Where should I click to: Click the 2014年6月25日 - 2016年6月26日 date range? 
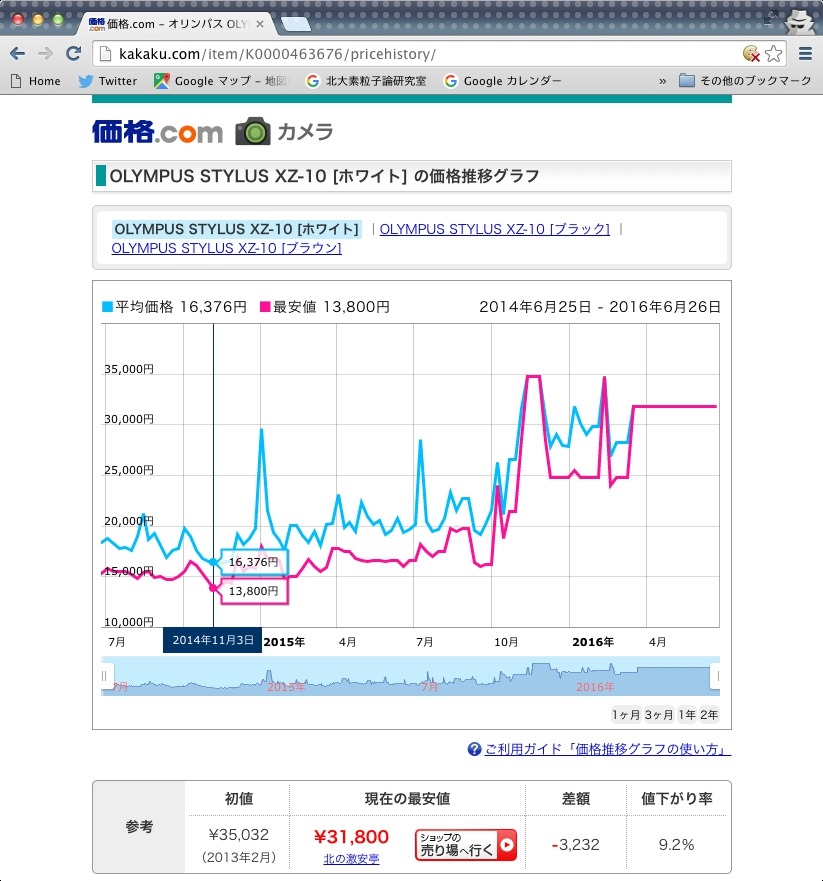point(599,307)
